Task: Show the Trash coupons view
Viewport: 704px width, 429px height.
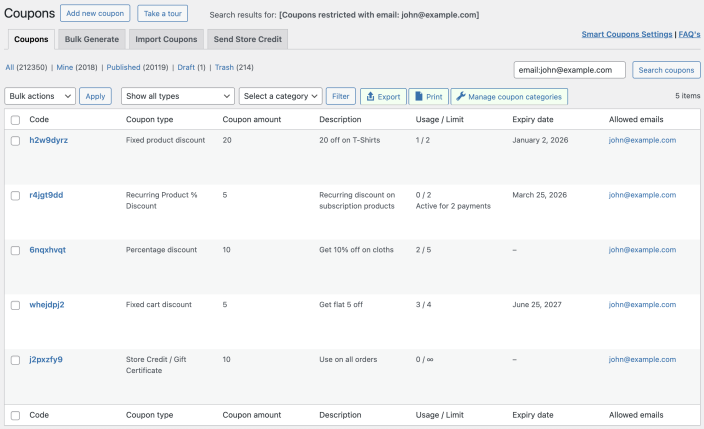Action: point(224,68)
